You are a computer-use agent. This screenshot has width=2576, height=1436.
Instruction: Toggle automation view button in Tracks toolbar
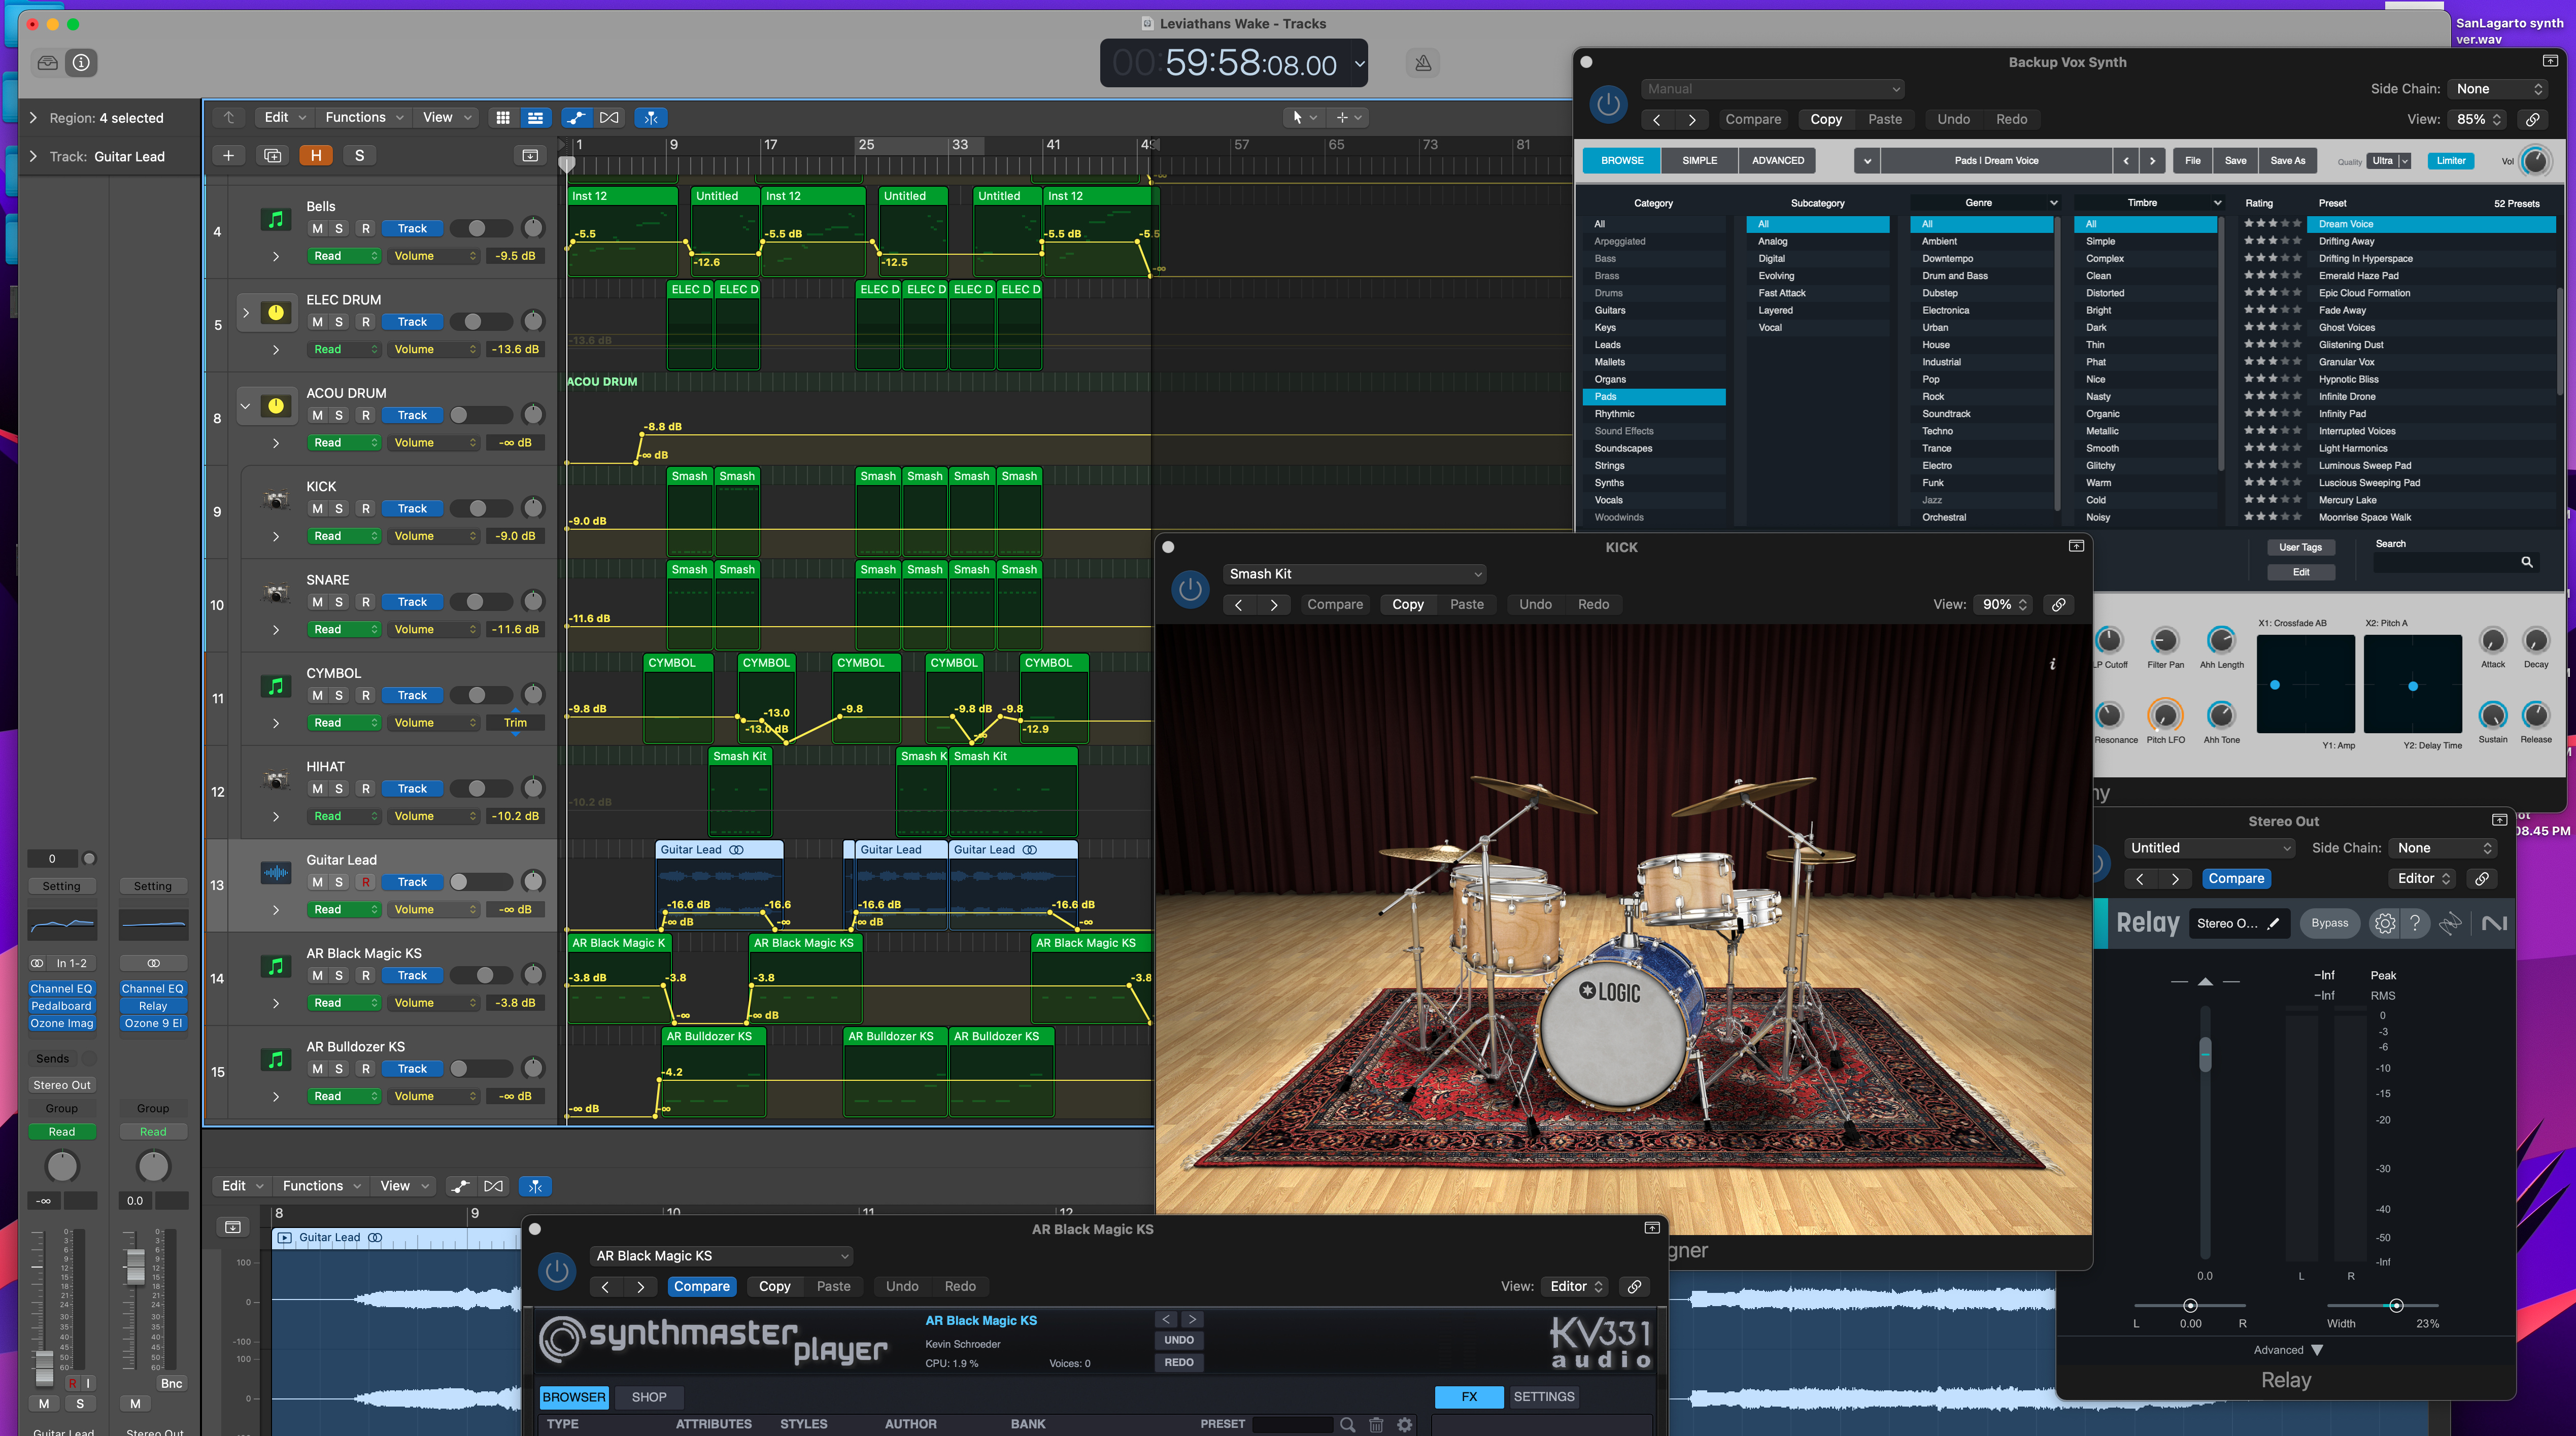576,118
